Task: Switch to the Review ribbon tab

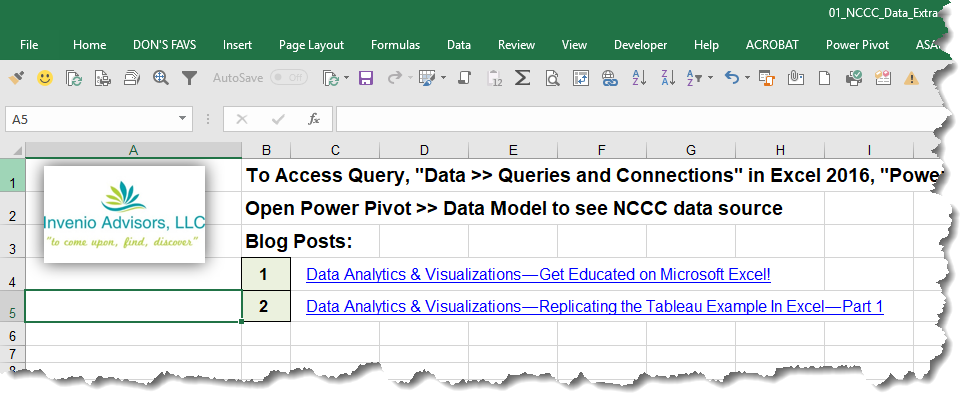Action: [x=517, y=45]
